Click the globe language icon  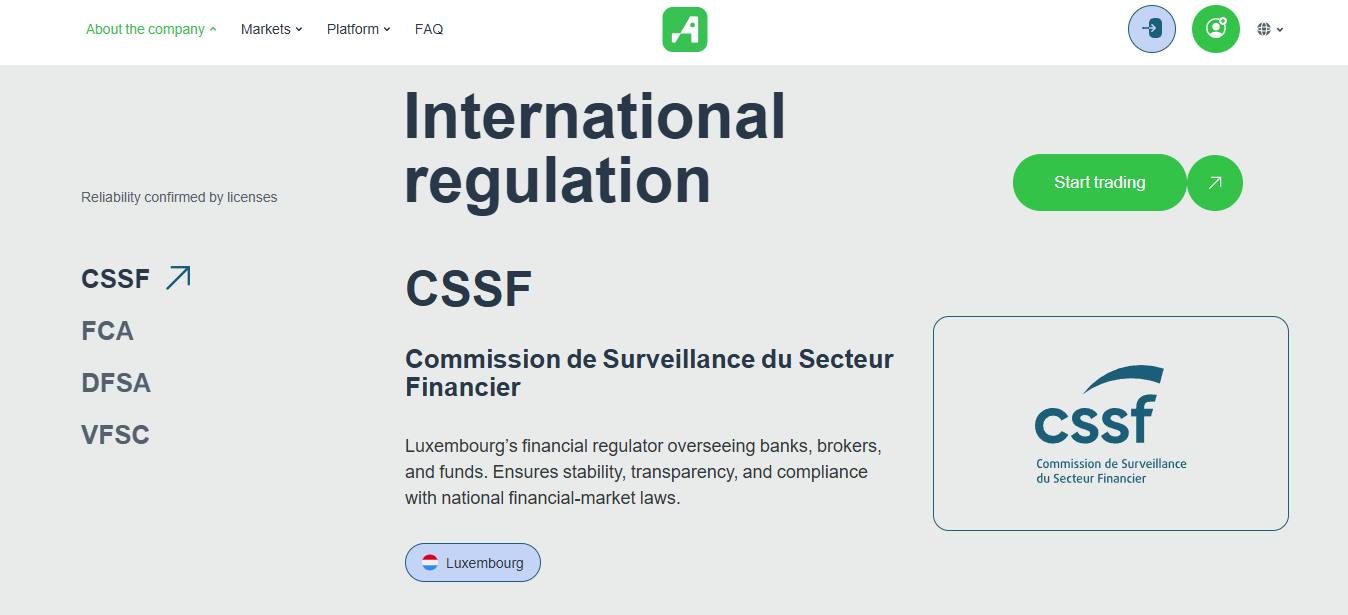[1264, 30]
